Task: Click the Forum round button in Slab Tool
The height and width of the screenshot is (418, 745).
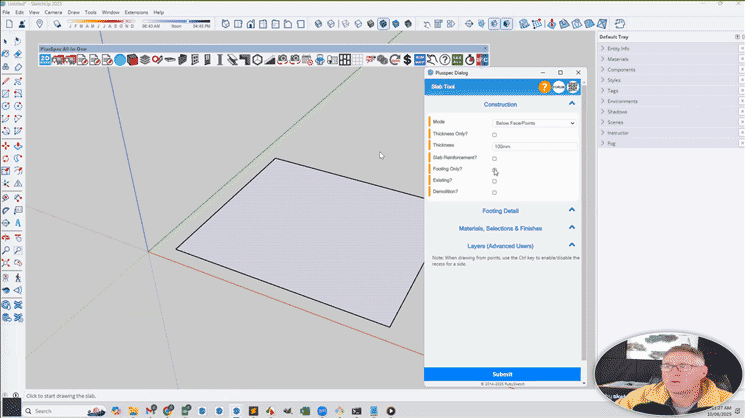Action: click(x=559, y=87)
